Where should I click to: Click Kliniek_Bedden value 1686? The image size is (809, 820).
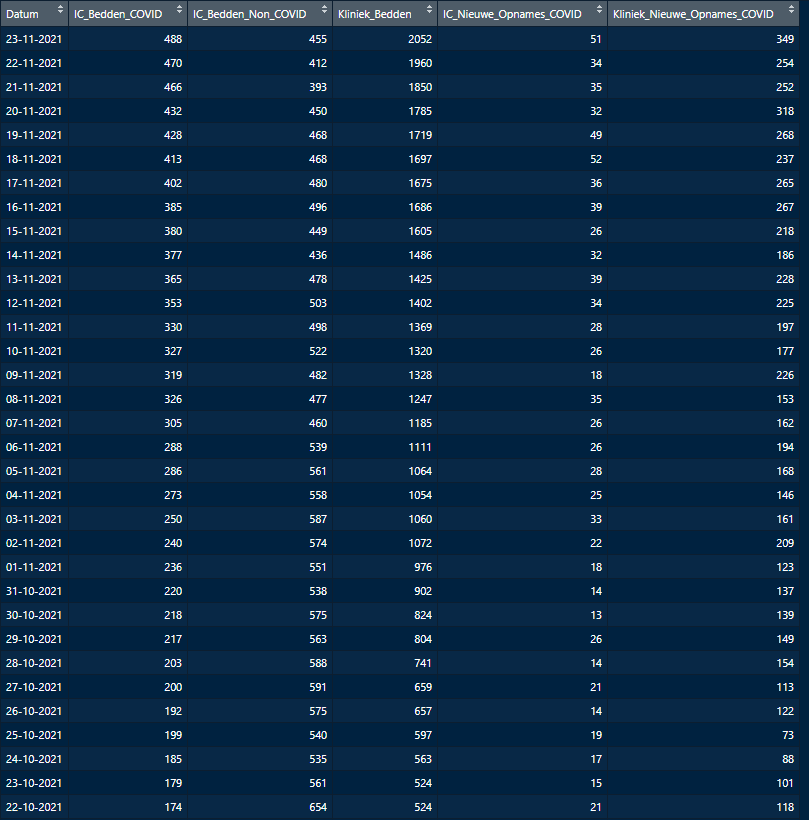click(x=420, y=208)
